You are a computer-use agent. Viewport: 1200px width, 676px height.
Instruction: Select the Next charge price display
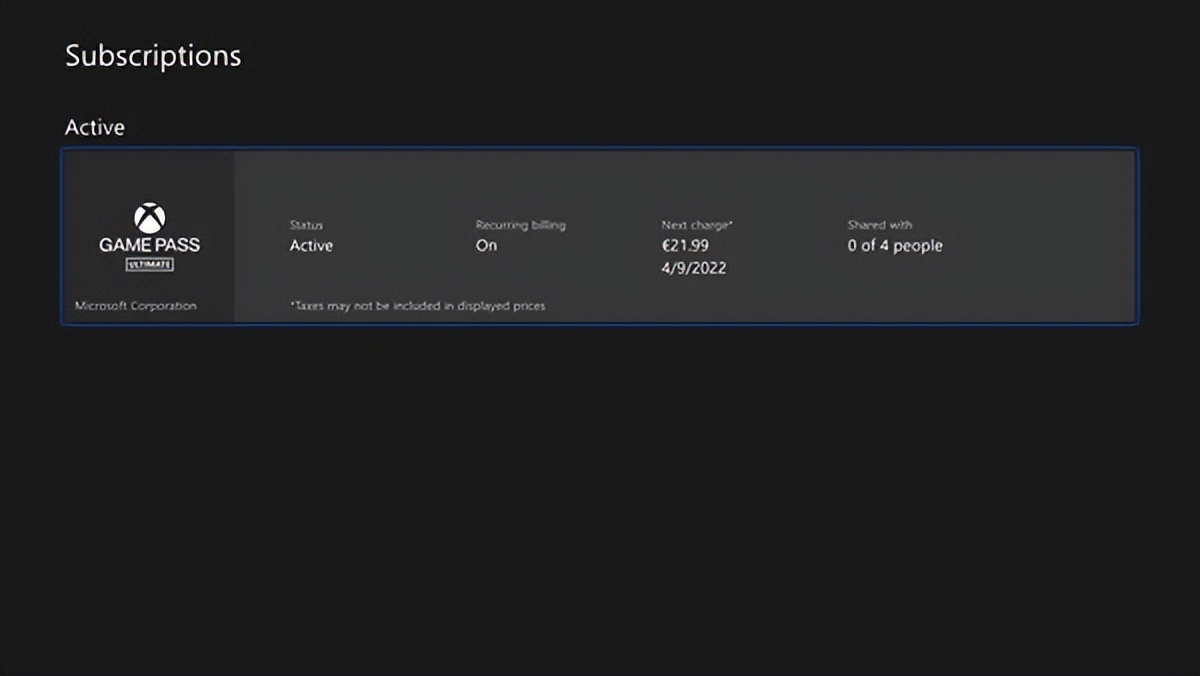click(x=687, y=245)
